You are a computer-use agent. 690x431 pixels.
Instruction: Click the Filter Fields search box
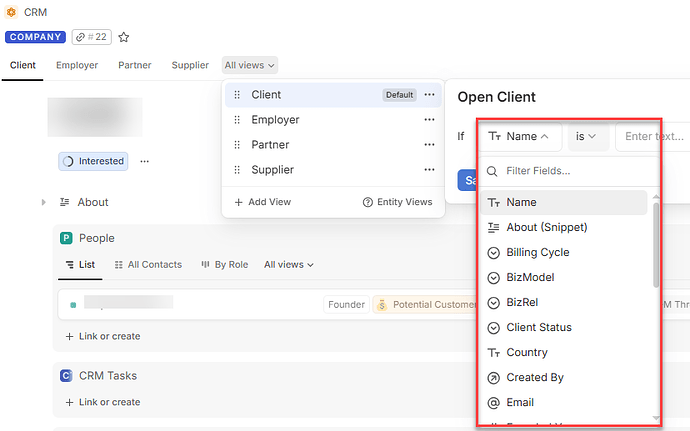pos(570,171)
